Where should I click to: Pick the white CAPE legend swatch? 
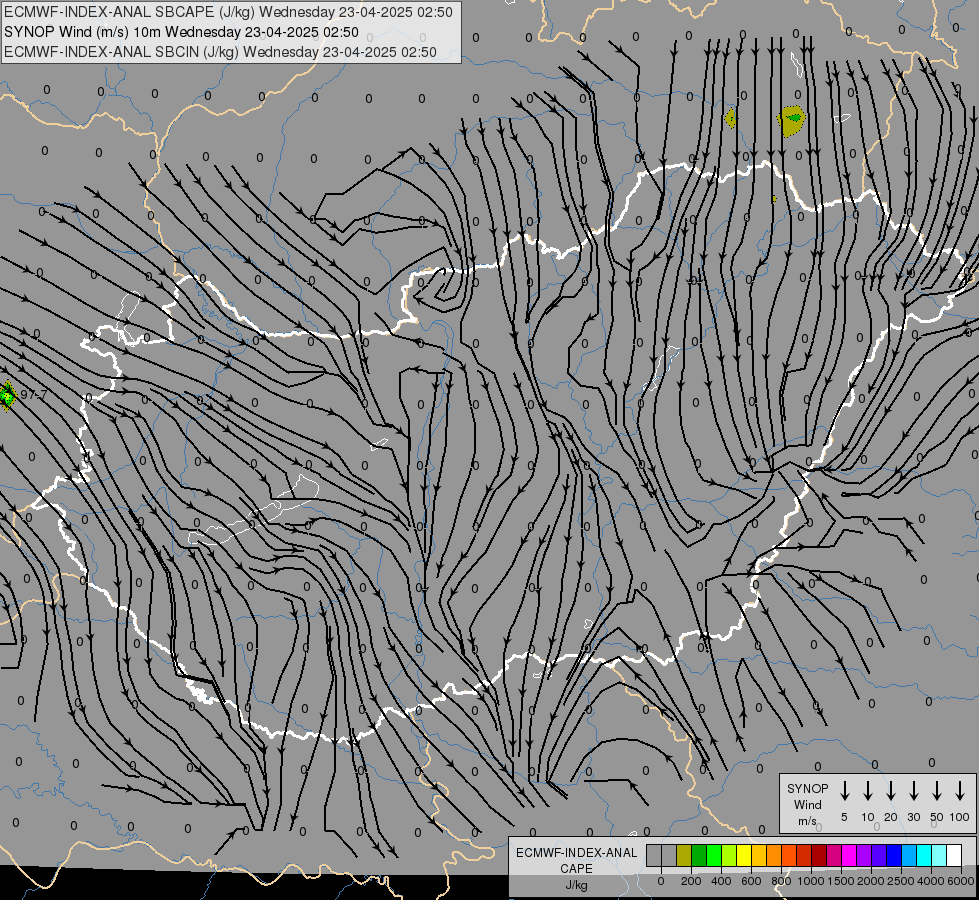953,855
